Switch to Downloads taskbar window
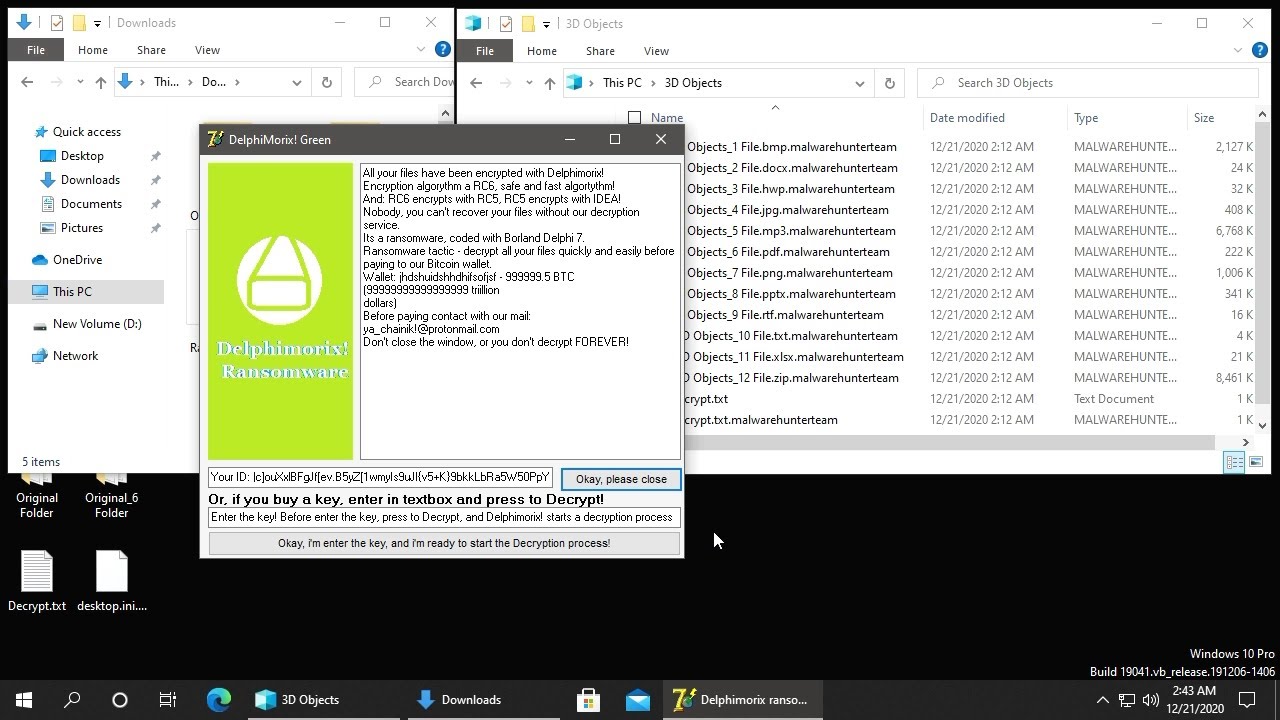Image resolution: width=1280 pixels, height=720 pixels. click(x=484, y=700)
